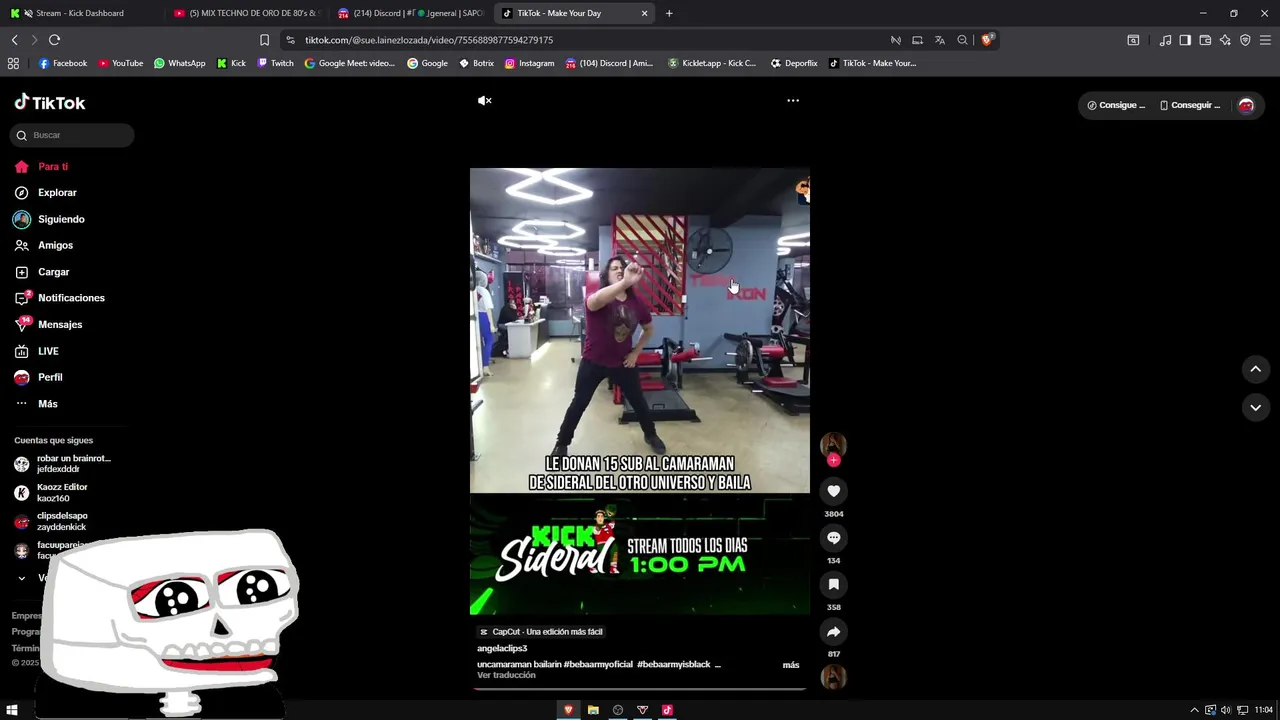This screenshot has width=1280, height=720.
Task: Open CapCut Una edición más fácil link
Action: pos(541,632)
